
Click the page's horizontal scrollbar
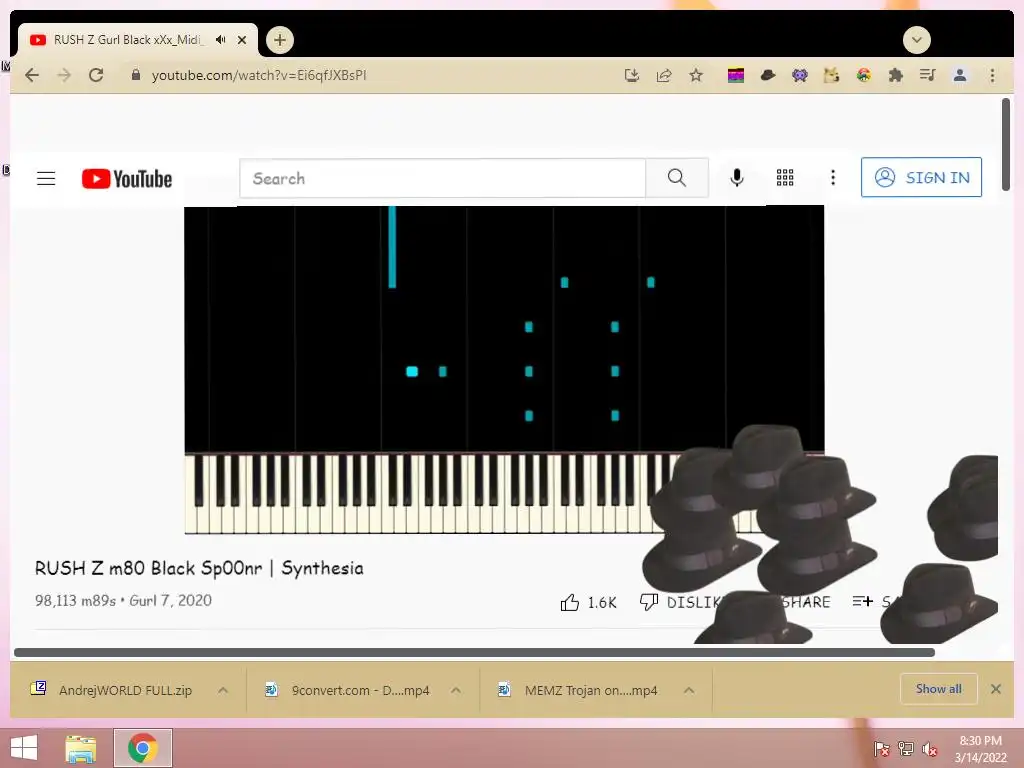(474, 652)
